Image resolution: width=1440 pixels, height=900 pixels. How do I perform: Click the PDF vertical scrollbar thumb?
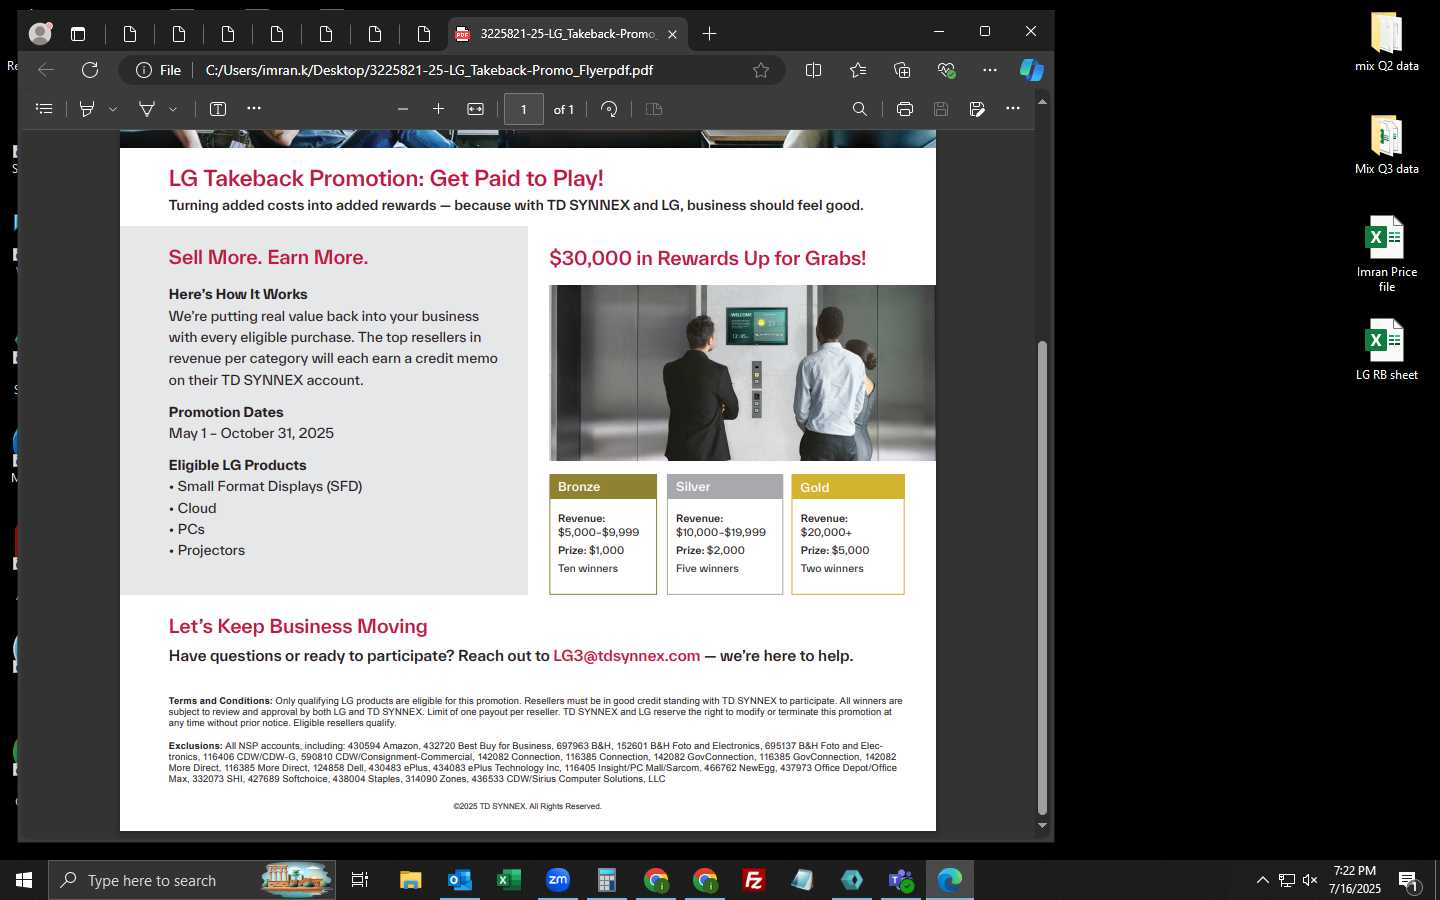tap(1042, 578)
